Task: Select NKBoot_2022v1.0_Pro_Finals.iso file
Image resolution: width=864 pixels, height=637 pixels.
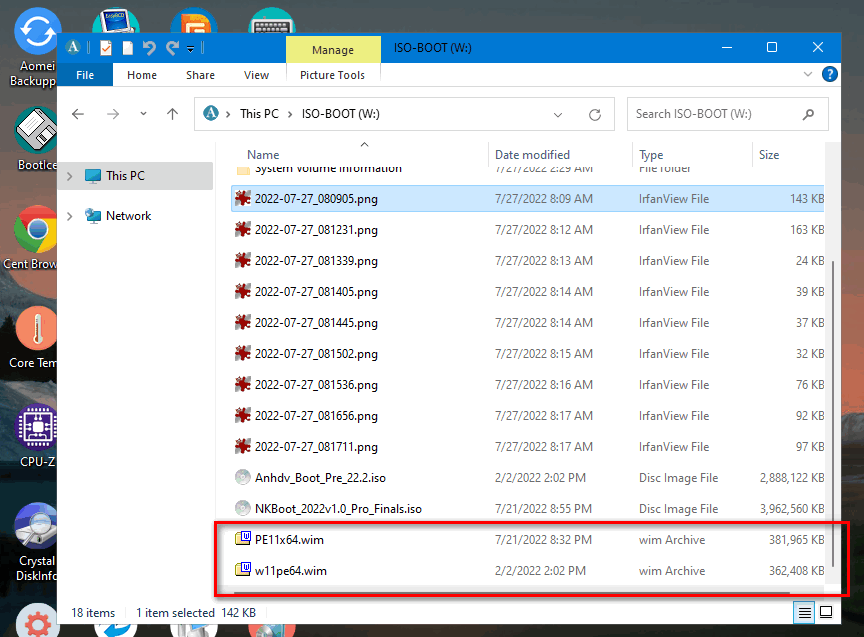Action: pyautogui.click(x=527, y=509)
